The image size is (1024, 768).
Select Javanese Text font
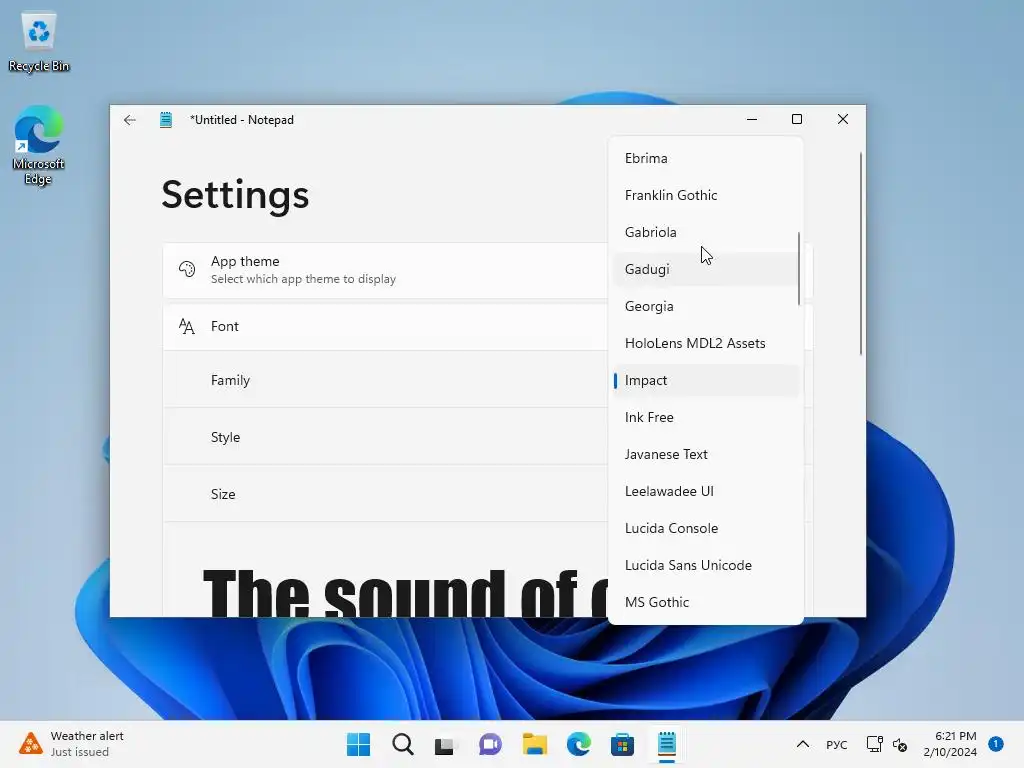pyautogui.click(x=706, y=454)
